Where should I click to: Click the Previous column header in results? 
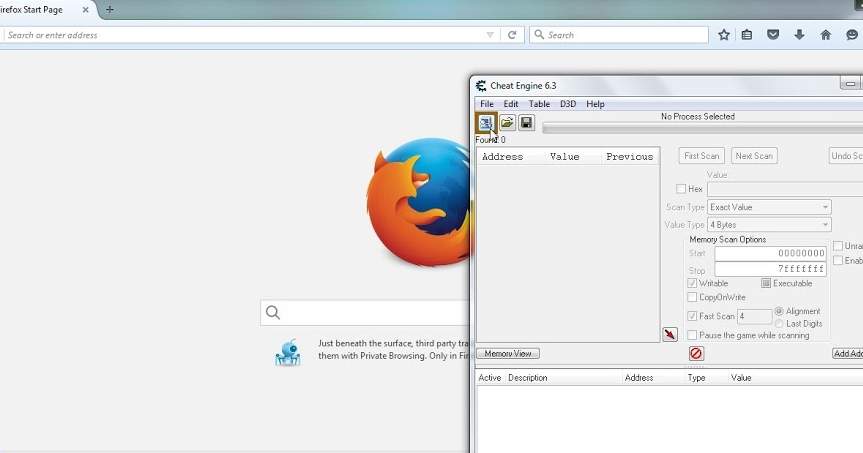(x=630, y=156)
